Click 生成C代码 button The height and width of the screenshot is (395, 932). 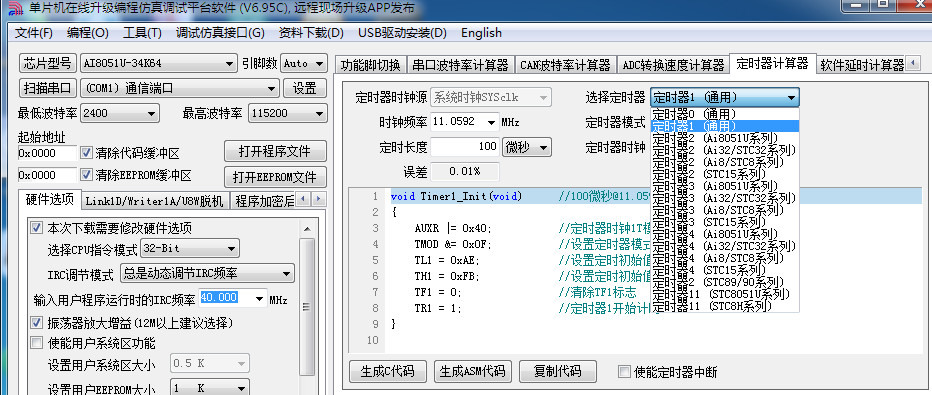click(388, 371)
